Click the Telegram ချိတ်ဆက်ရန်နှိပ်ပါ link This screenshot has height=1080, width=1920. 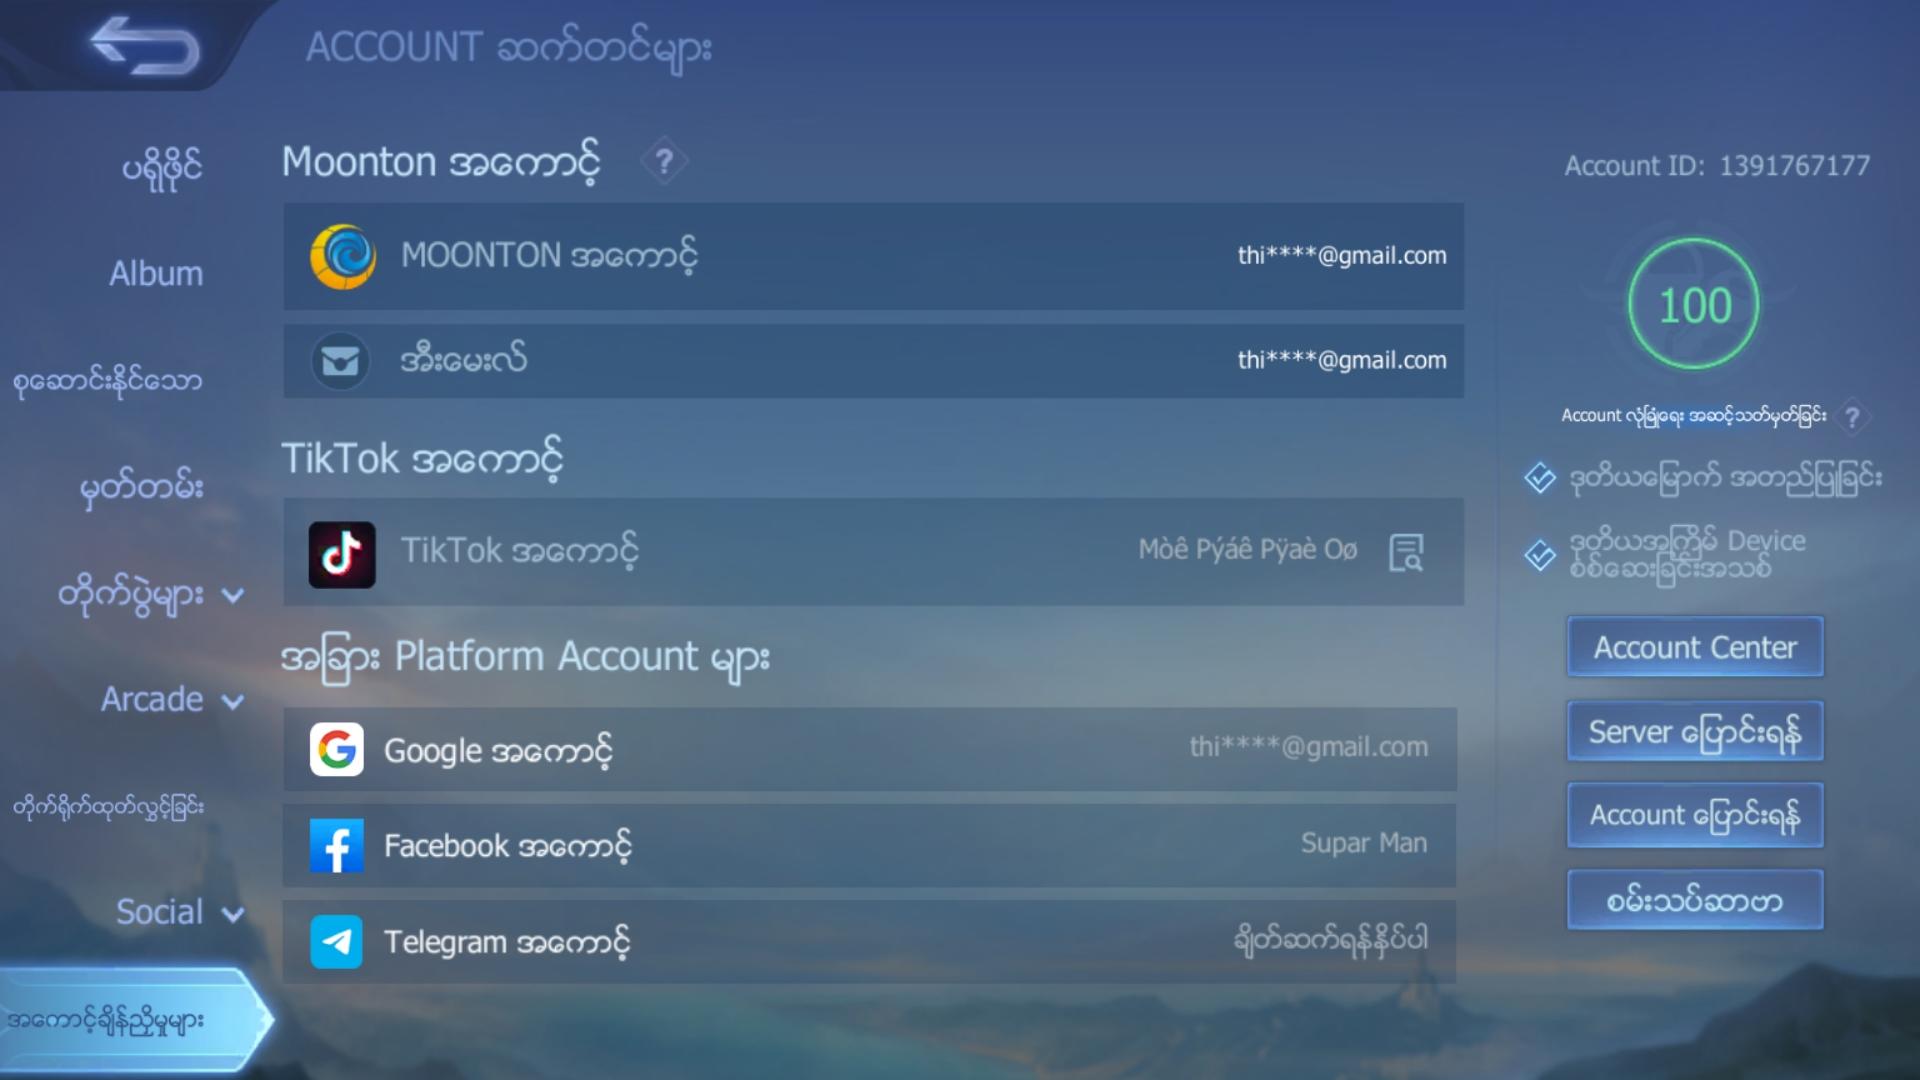click(x=1331, y=940)
